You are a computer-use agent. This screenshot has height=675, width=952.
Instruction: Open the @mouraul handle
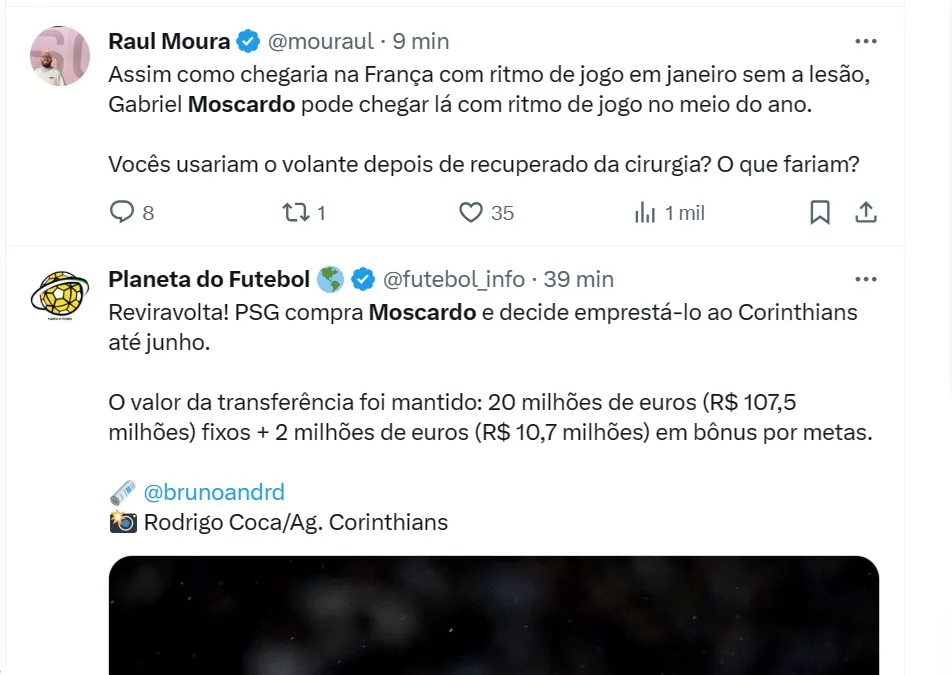pyautogui.click(x=320, y=42)
